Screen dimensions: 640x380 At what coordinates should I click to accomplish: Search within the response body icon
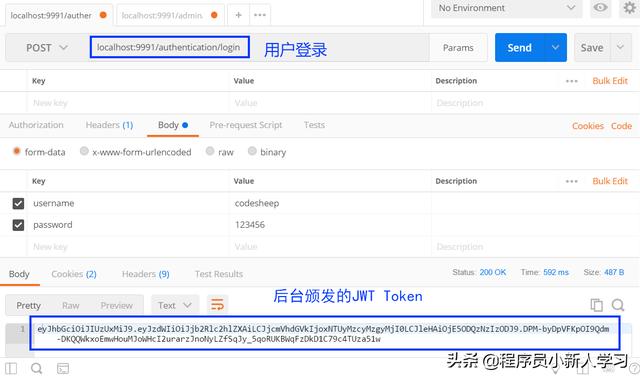(618, 304)
